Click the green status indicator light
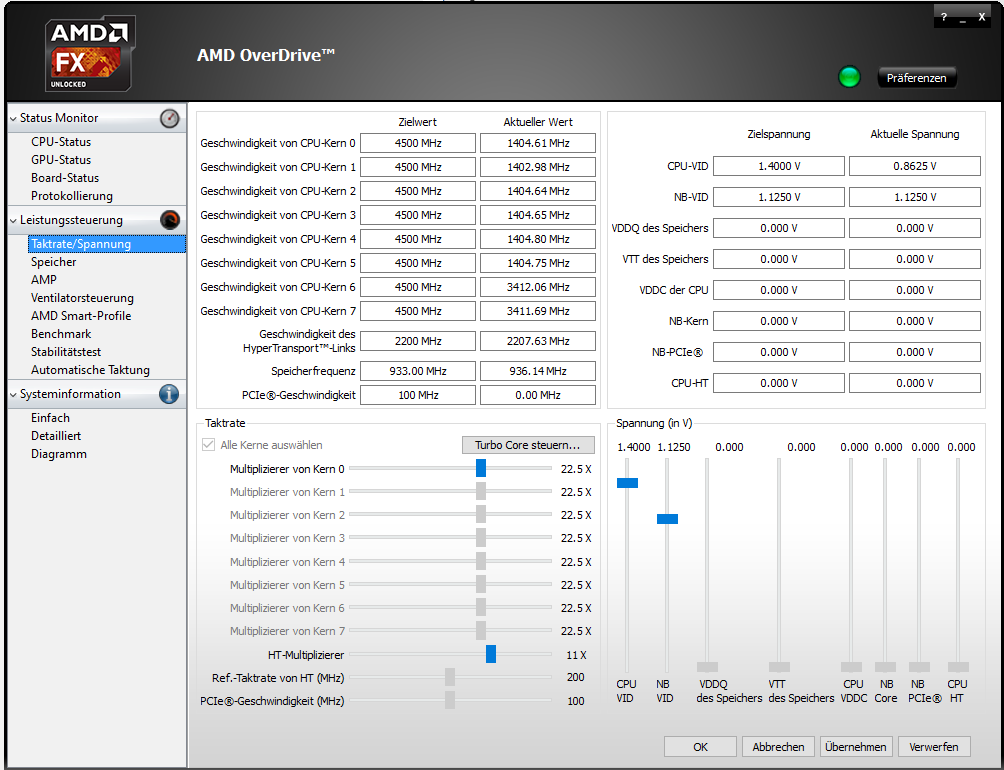The height and width of the screenshot is (770, 1004). [849, 77]
